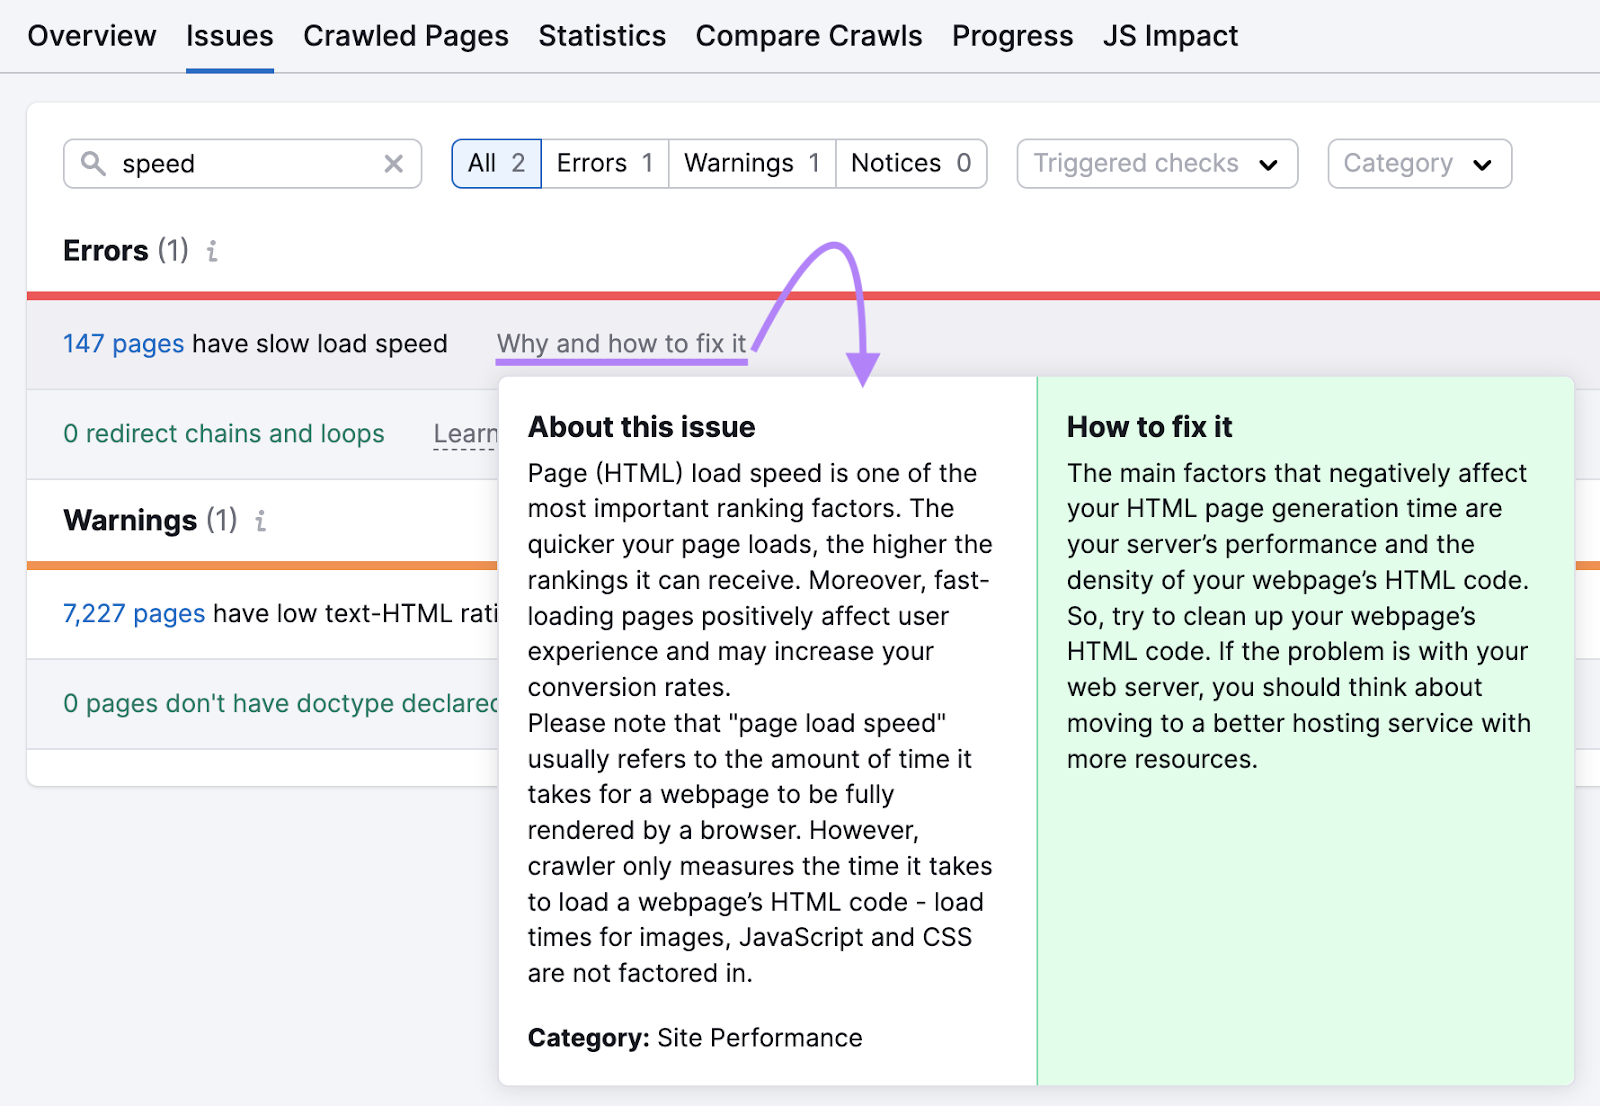
Task: Click the chevron on Triggered checks
Action: pos(1269,163)
